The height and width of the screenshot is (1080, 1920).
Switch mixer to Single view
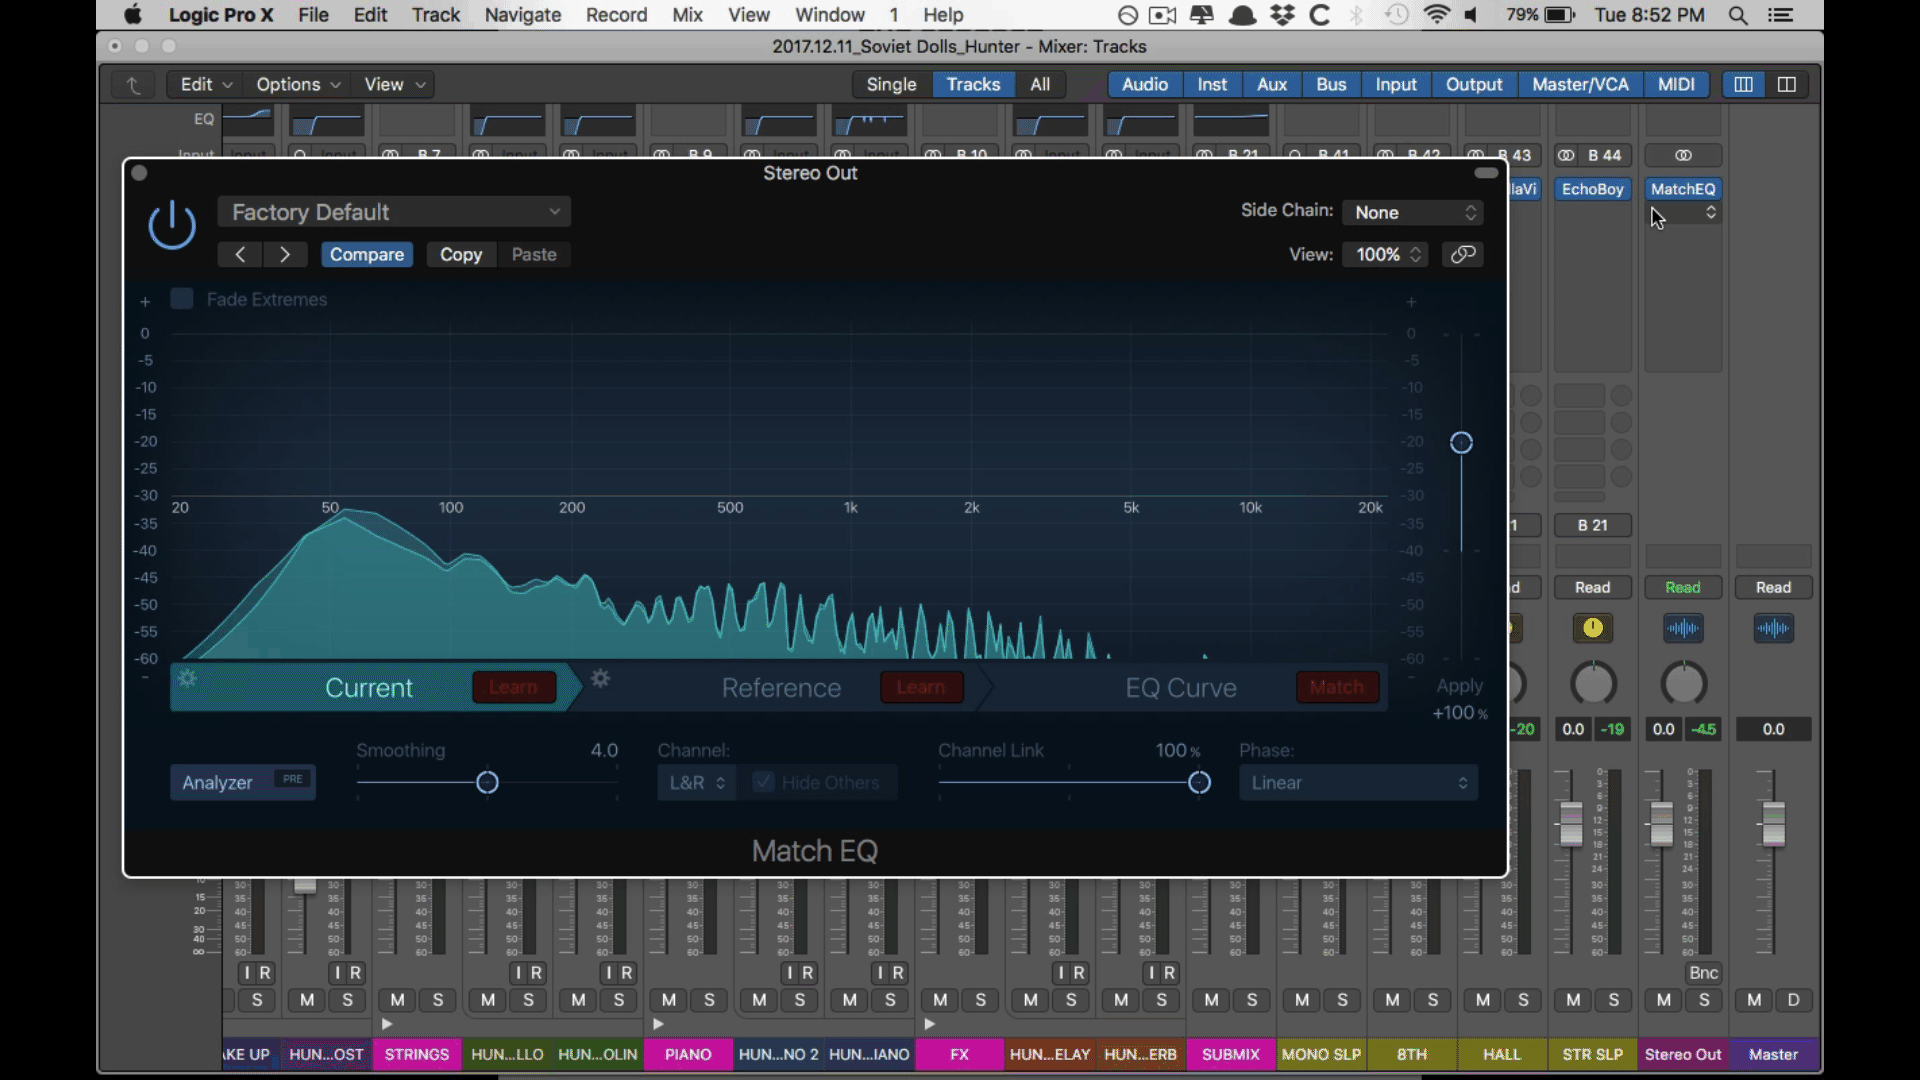(891, 85)
